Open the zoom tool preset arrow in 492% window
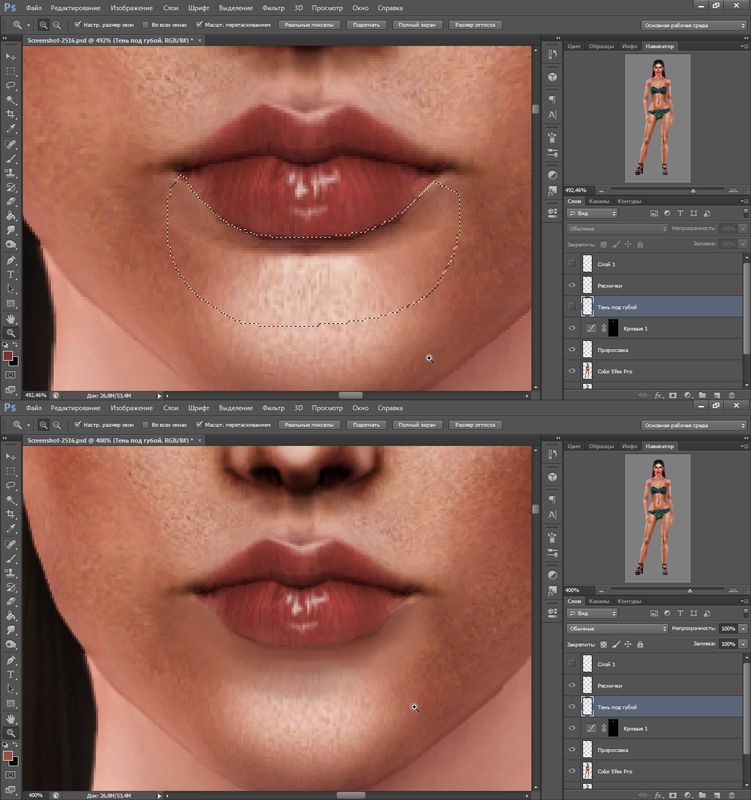Image resolution: width=751 pixels, height=800 pixels. pyautogui.click(x=29, y=24)
